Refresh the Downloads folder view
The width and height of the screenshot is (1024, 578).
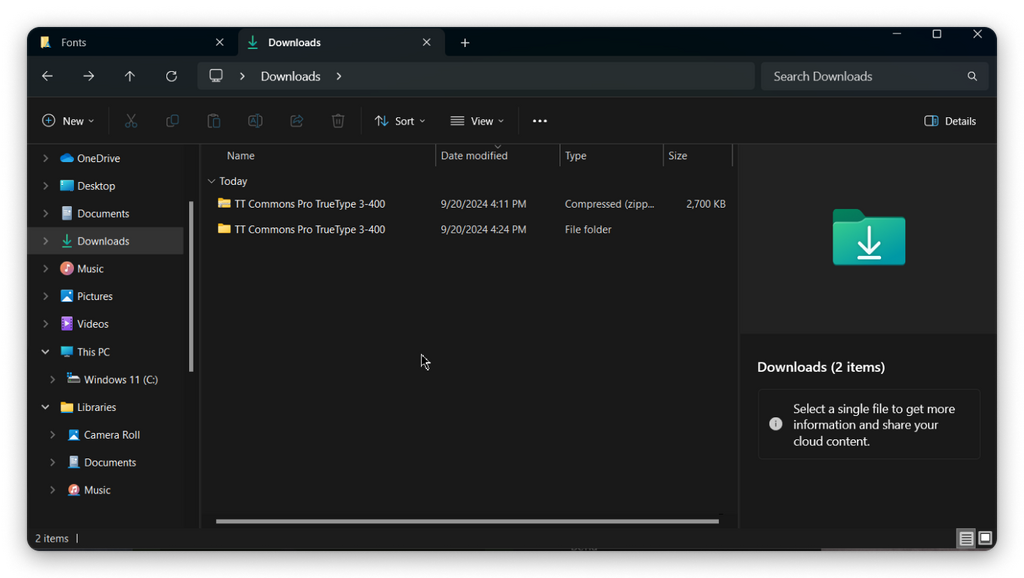(171, 76)
